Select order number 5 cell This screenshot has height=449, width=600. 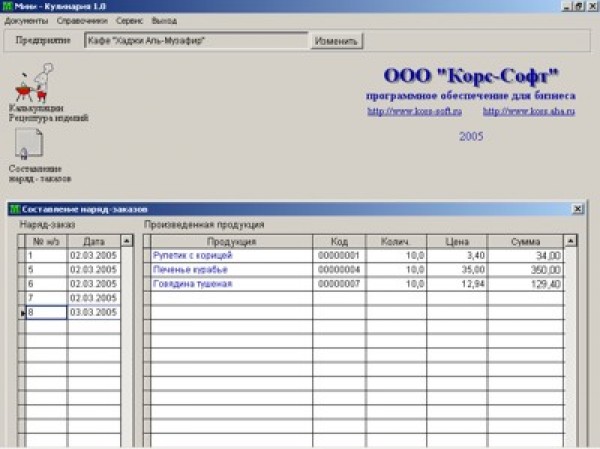pyautogui.click(x=46, y=270)
